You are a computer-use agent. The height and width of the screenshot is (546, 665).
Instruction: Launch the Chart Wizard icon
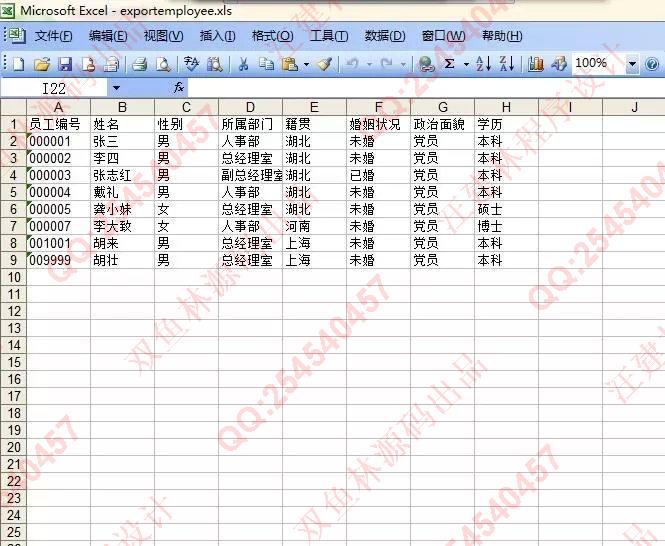[x=536, y=64]
